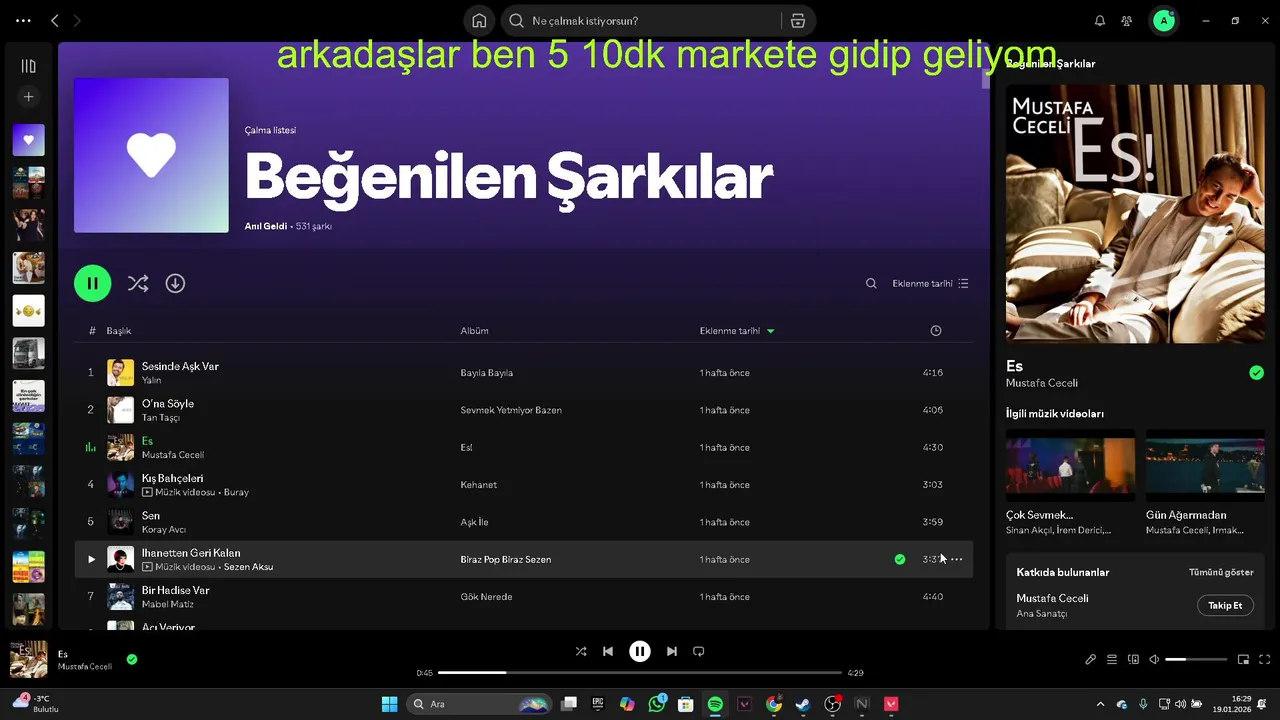Follow Mustafa Ceceli with Takip Et
This screenshot has height=720, width=1280.
(1225, 605)
